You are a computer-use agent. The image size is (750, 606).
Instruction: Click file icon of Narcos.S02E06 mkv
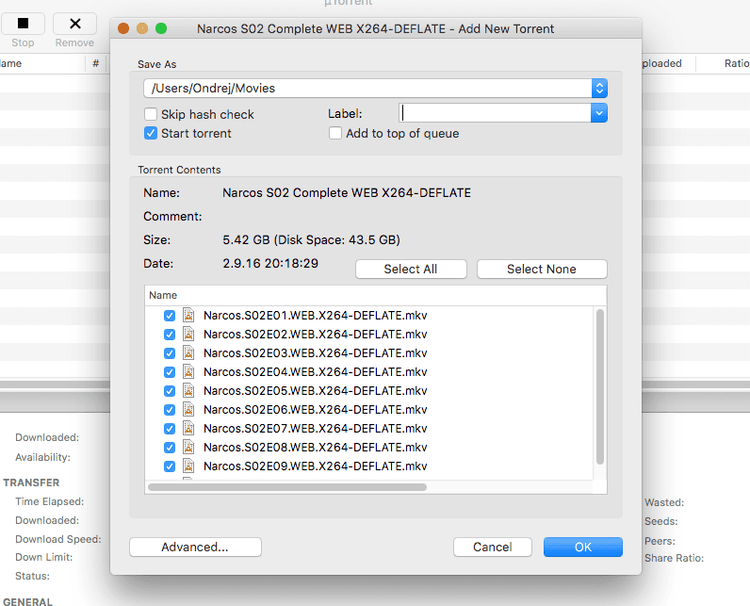click(x=189, y=410)
